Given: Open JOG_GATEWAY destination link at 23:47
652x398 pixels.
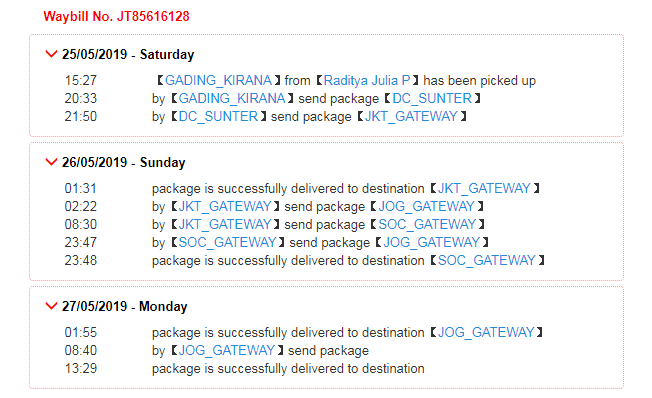Looking at the screenshot, I should click(x=432, y=242).
